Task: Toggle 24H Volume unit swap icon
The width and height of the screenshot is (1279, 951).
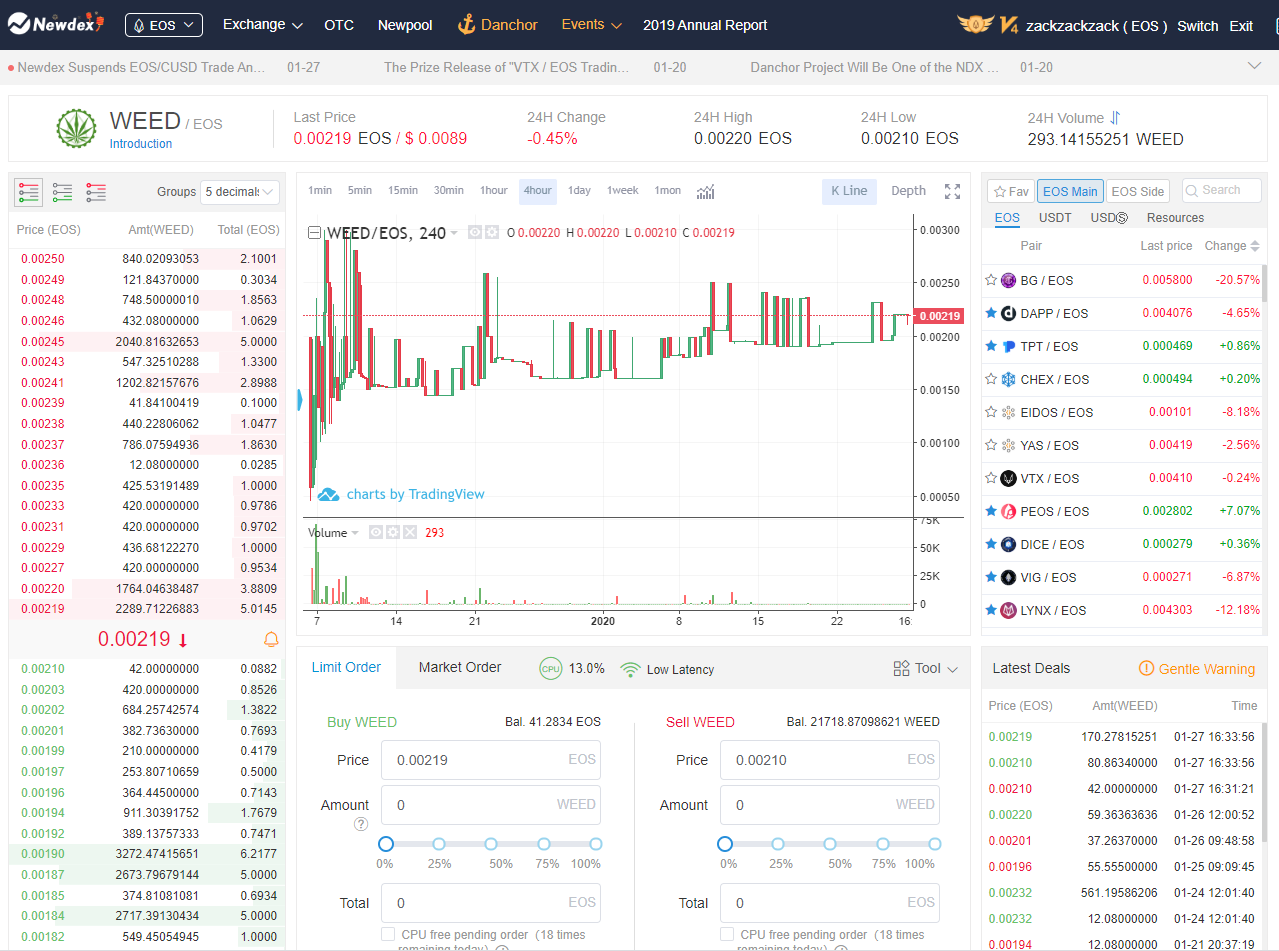Action: [x=1116, y=118]
